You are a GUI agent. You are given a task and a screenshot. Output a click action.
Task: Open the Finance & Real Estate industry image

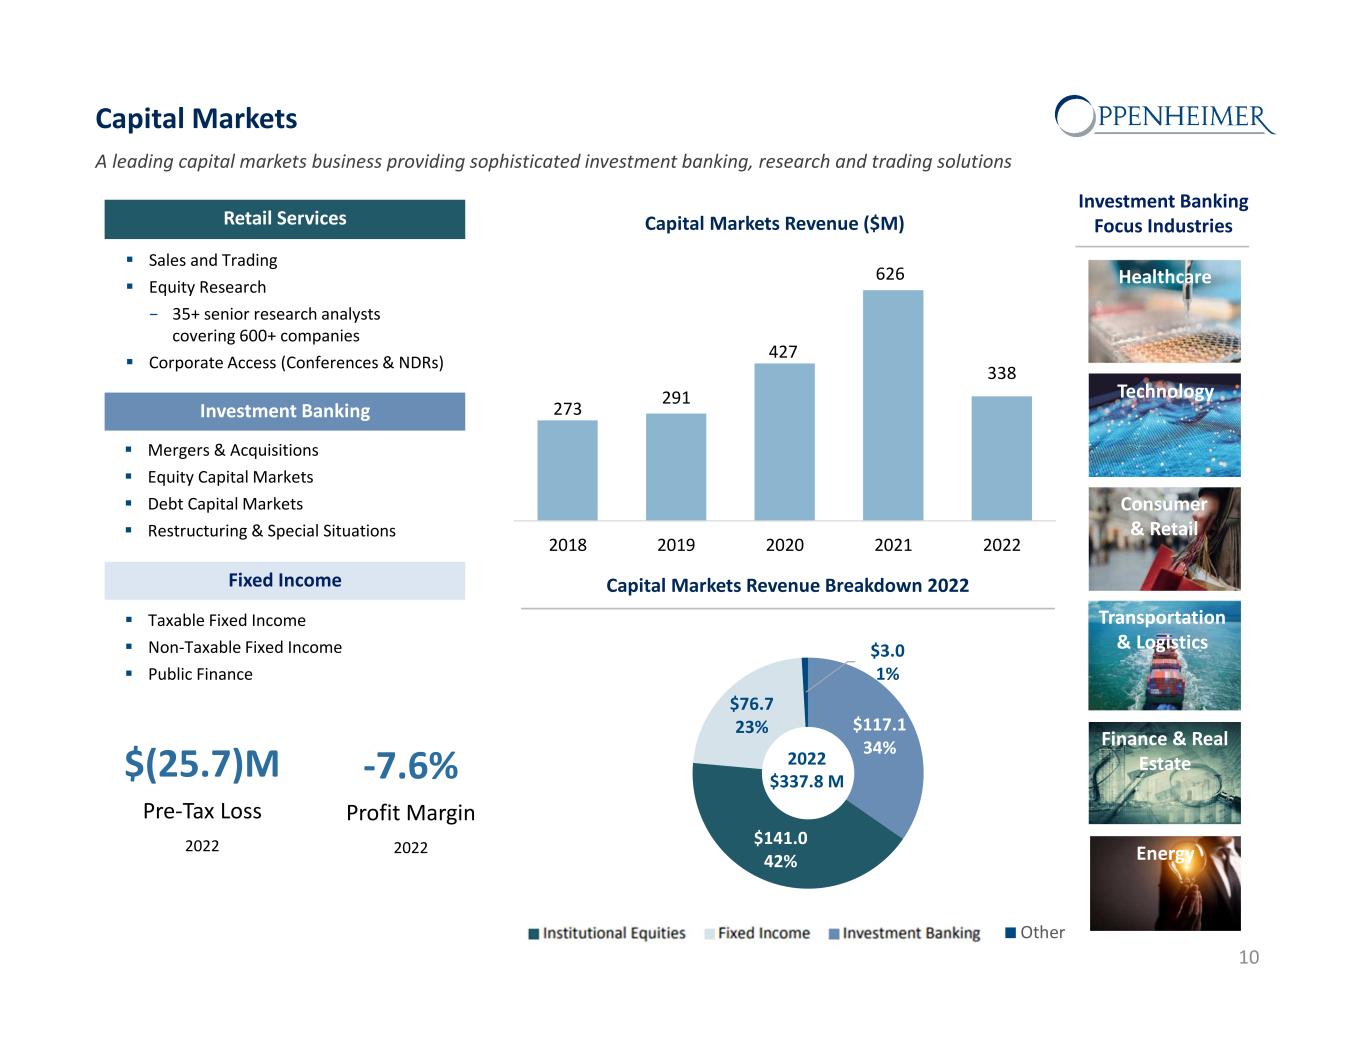(x=1164, y=773)
